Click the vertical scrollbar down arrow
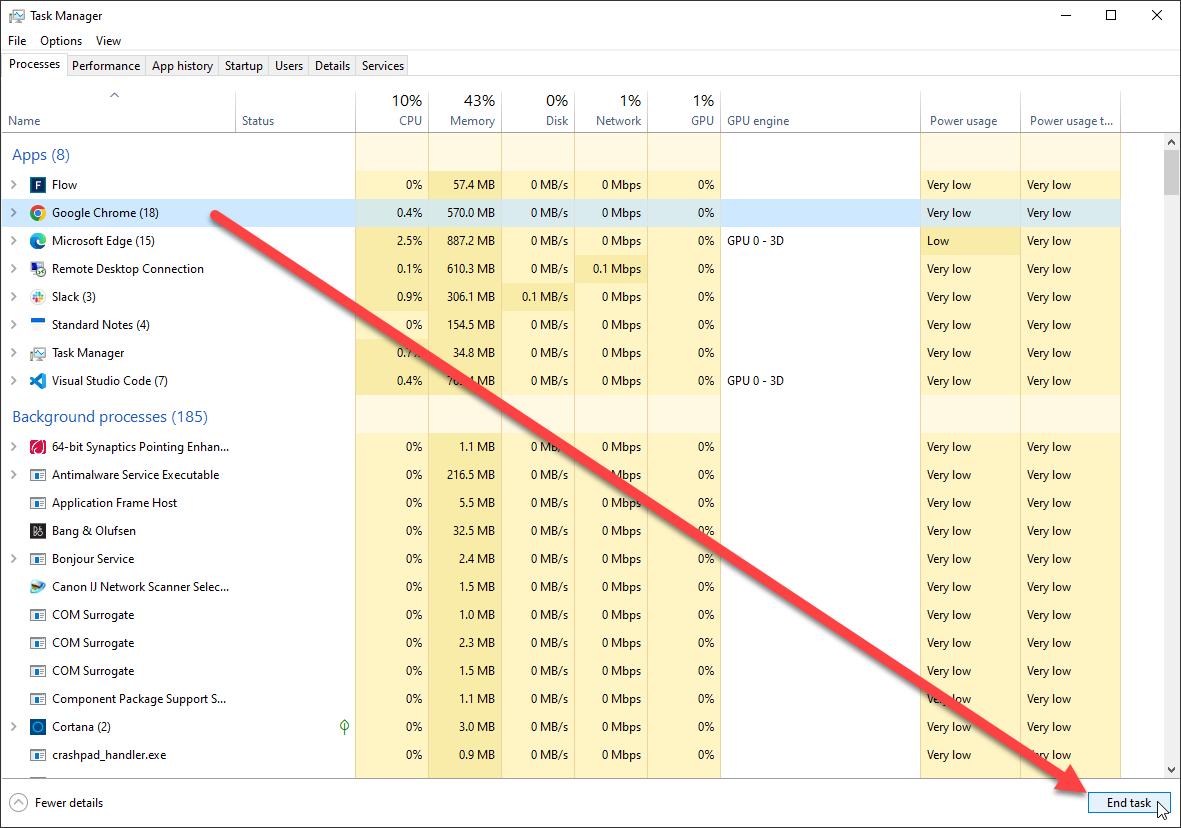Image resolution: width=1181 pixels, height=828 pixels. [1172, 770]
